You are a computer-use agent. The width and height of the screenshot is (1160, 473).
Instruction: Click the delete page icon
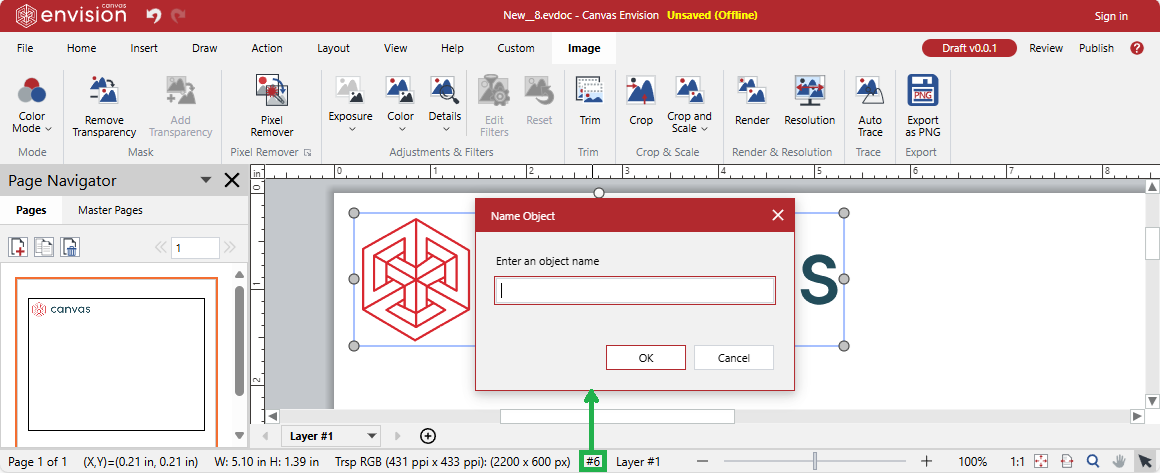click(70, 247)
